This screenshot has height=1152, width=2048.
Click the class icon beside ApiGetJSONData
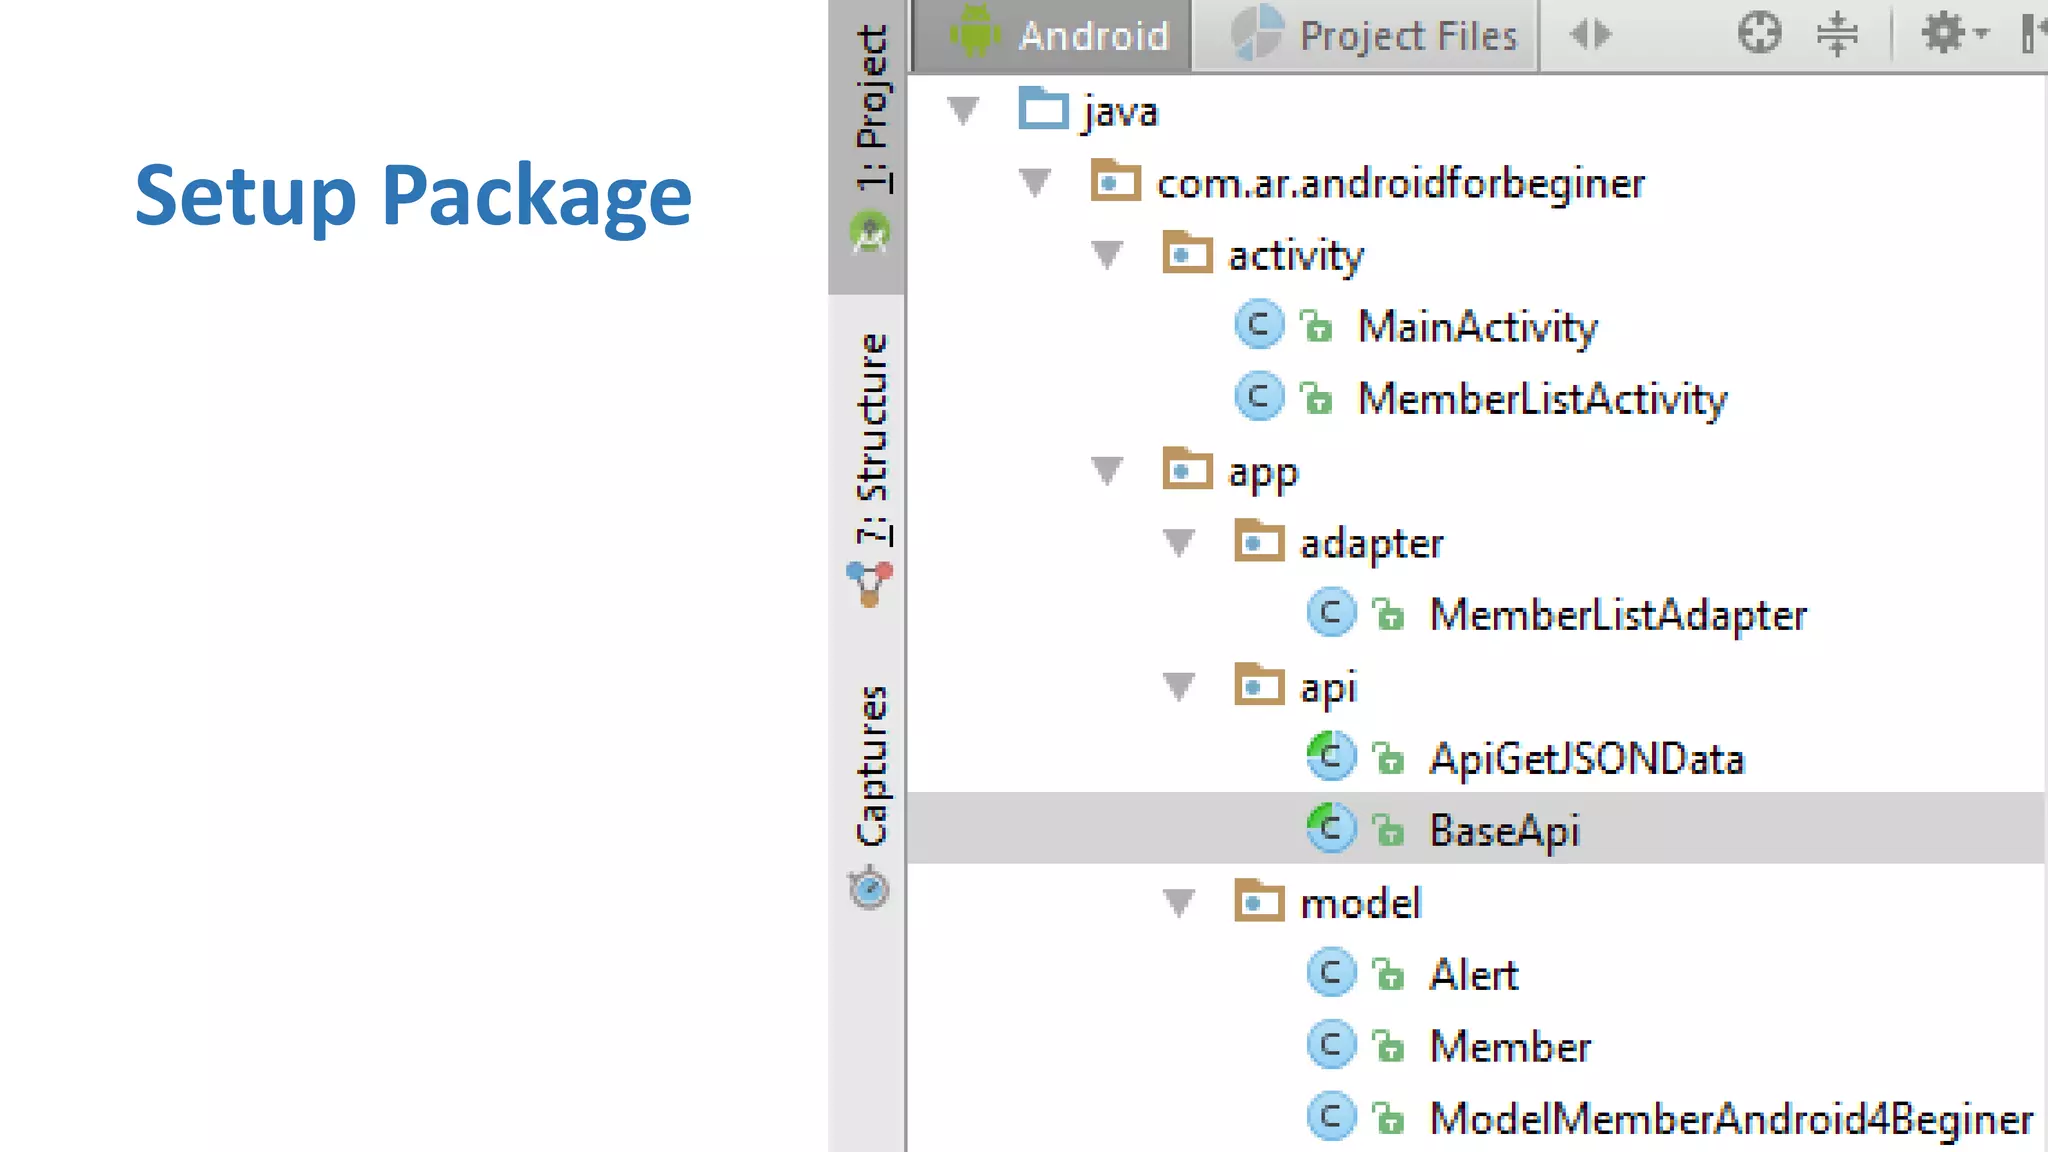(1331, 756)
